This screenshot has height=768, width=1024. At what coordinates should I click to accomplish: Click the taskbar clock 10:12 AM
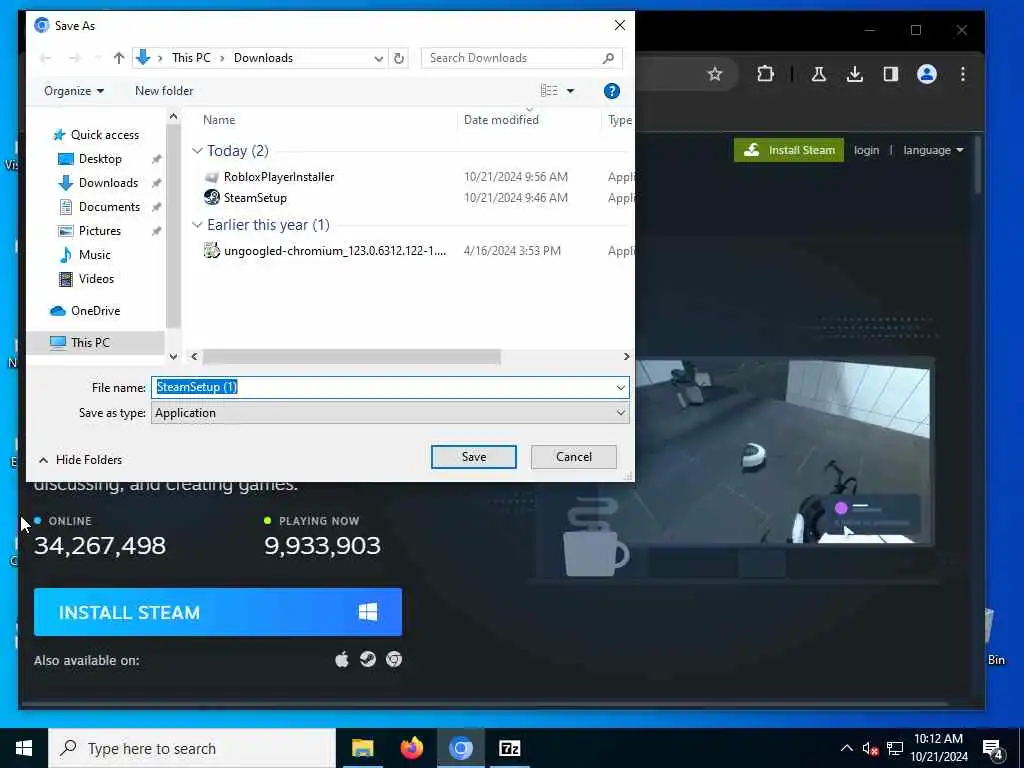click(x=938, y=739)
